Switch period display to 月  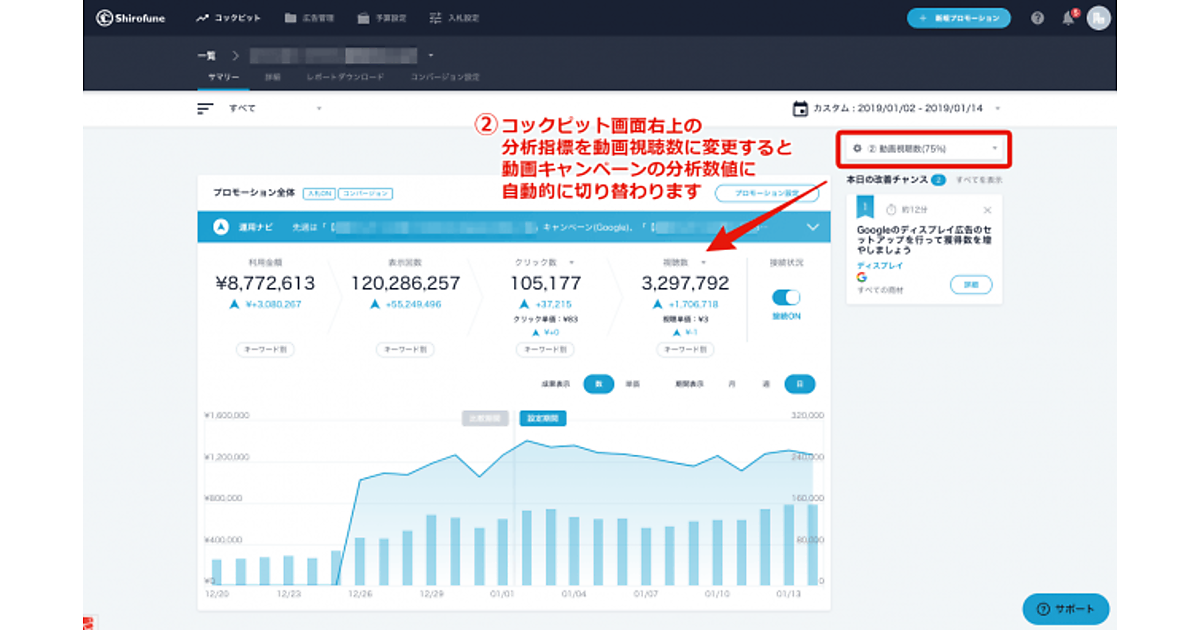tap(732, 383)
